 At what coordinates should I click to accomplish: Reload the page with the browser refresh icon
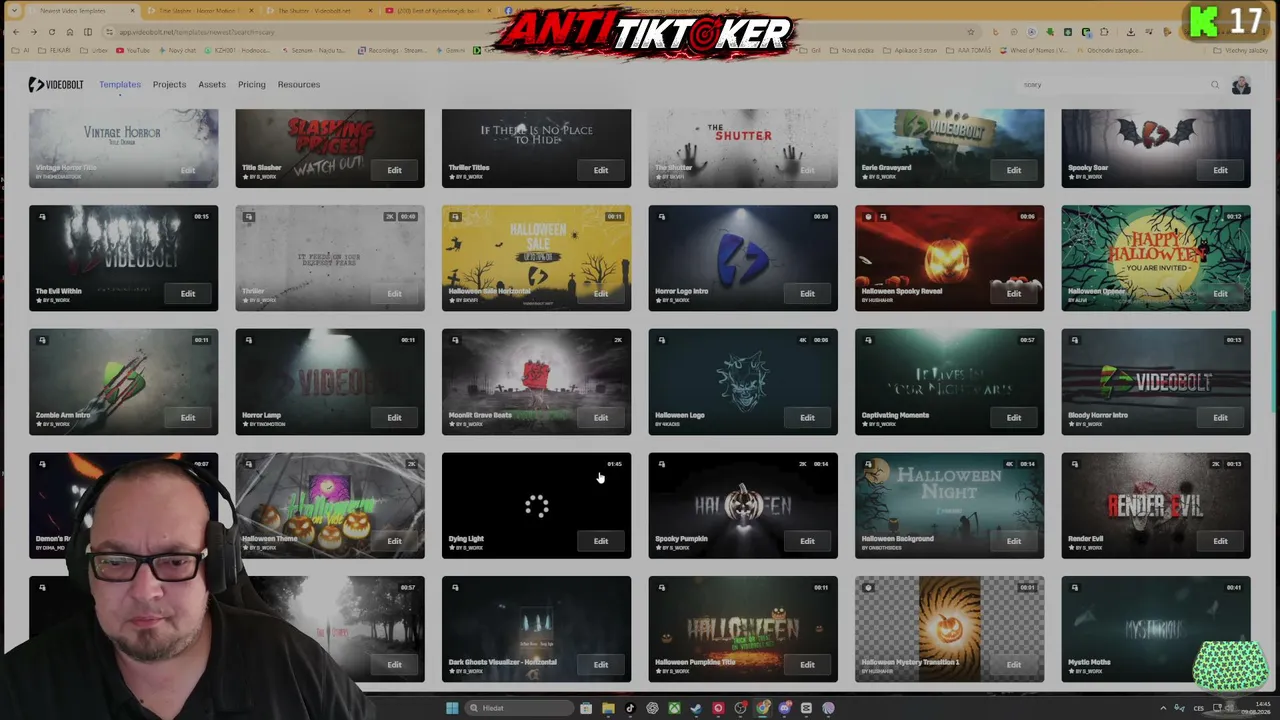click(52, 32)
